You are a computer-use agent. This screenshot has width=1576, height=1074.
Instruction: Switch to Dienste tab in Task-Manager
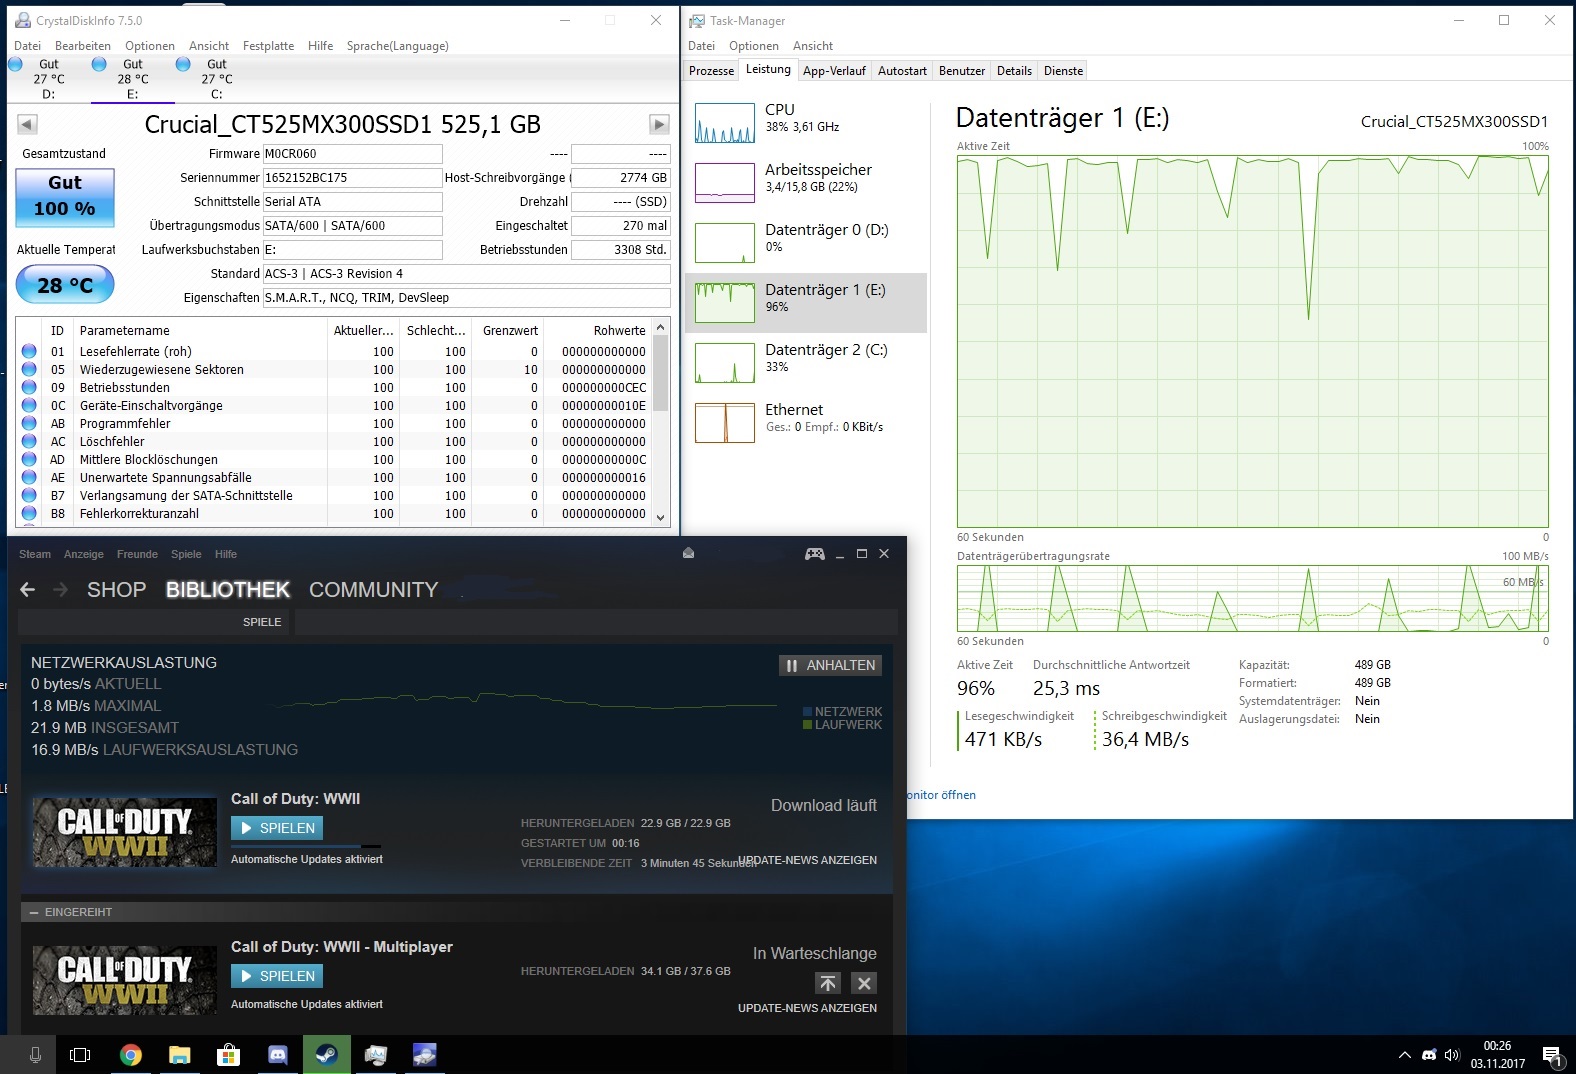pyautogui.click(x=1063, y=71)
